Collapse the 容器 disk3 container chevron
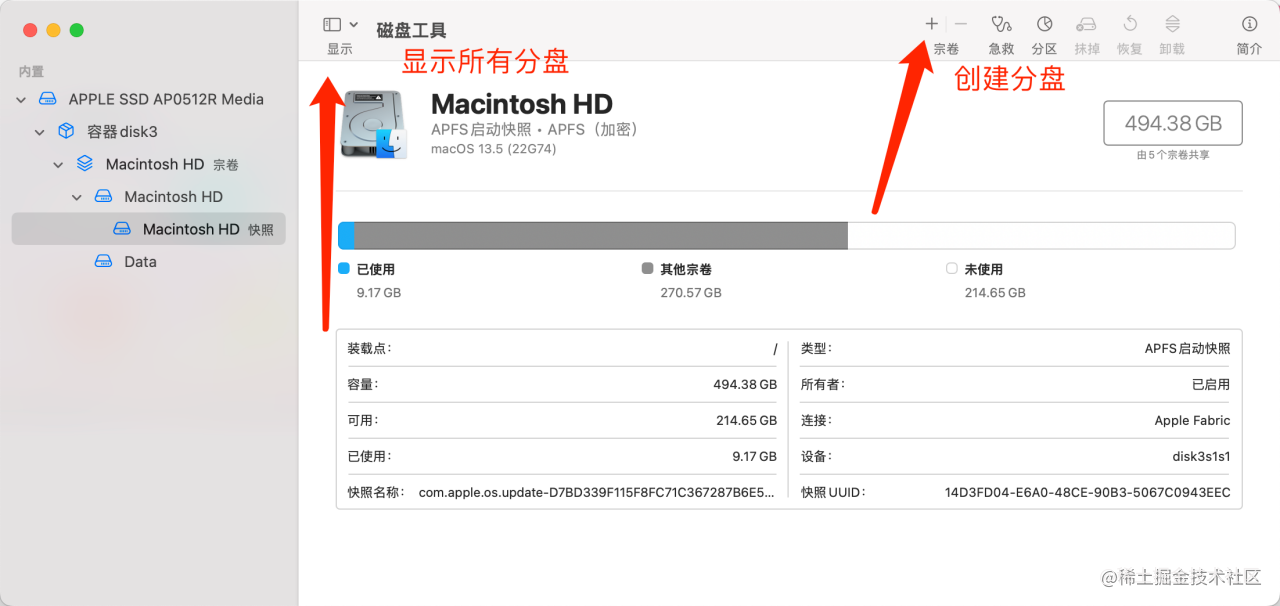The height and width of the screenshot is (606, 1280). (x=40, y=132)
